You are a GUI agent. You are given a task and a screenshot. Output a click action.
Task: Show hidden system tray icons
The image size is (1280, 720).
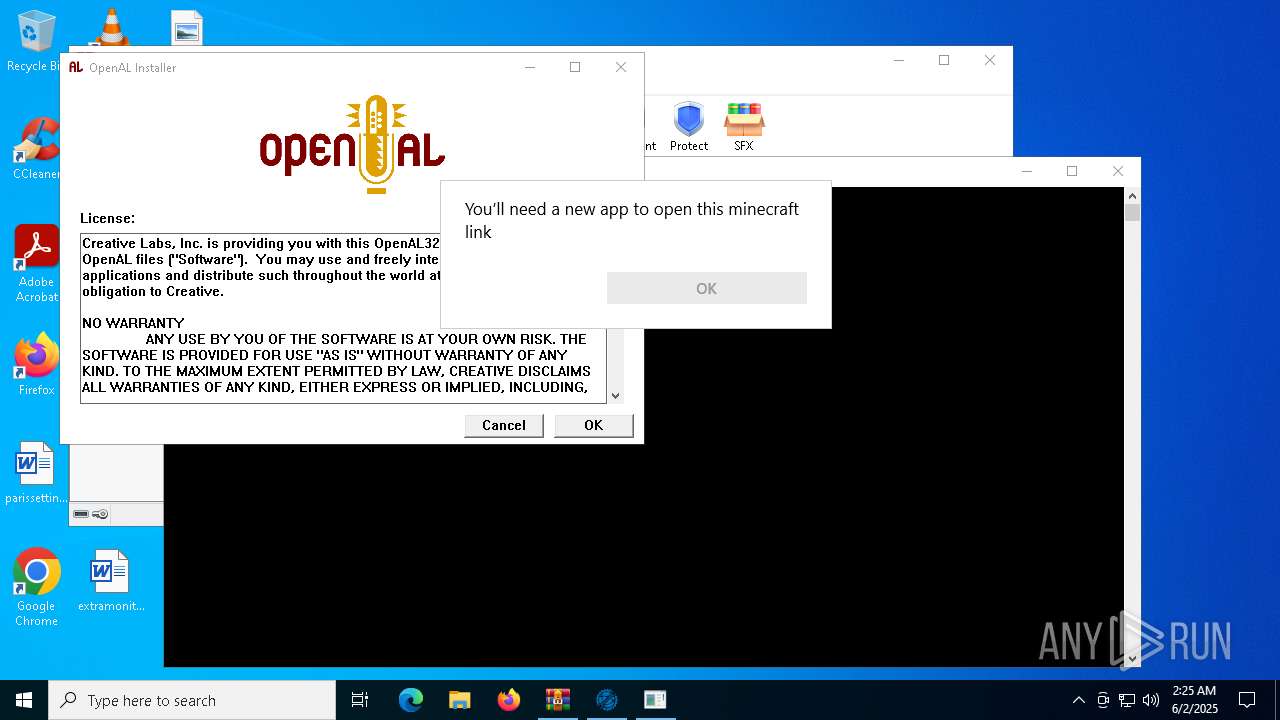(x=1078, y=700)
